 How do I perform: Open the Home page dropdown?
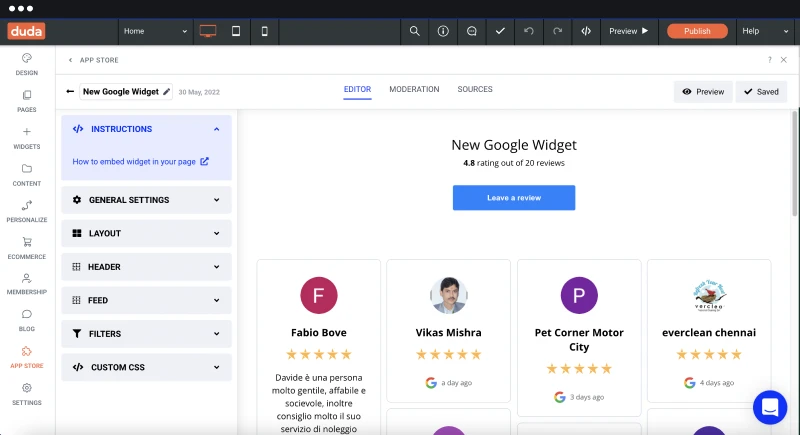pyautogui.click(x=156, y=31)
